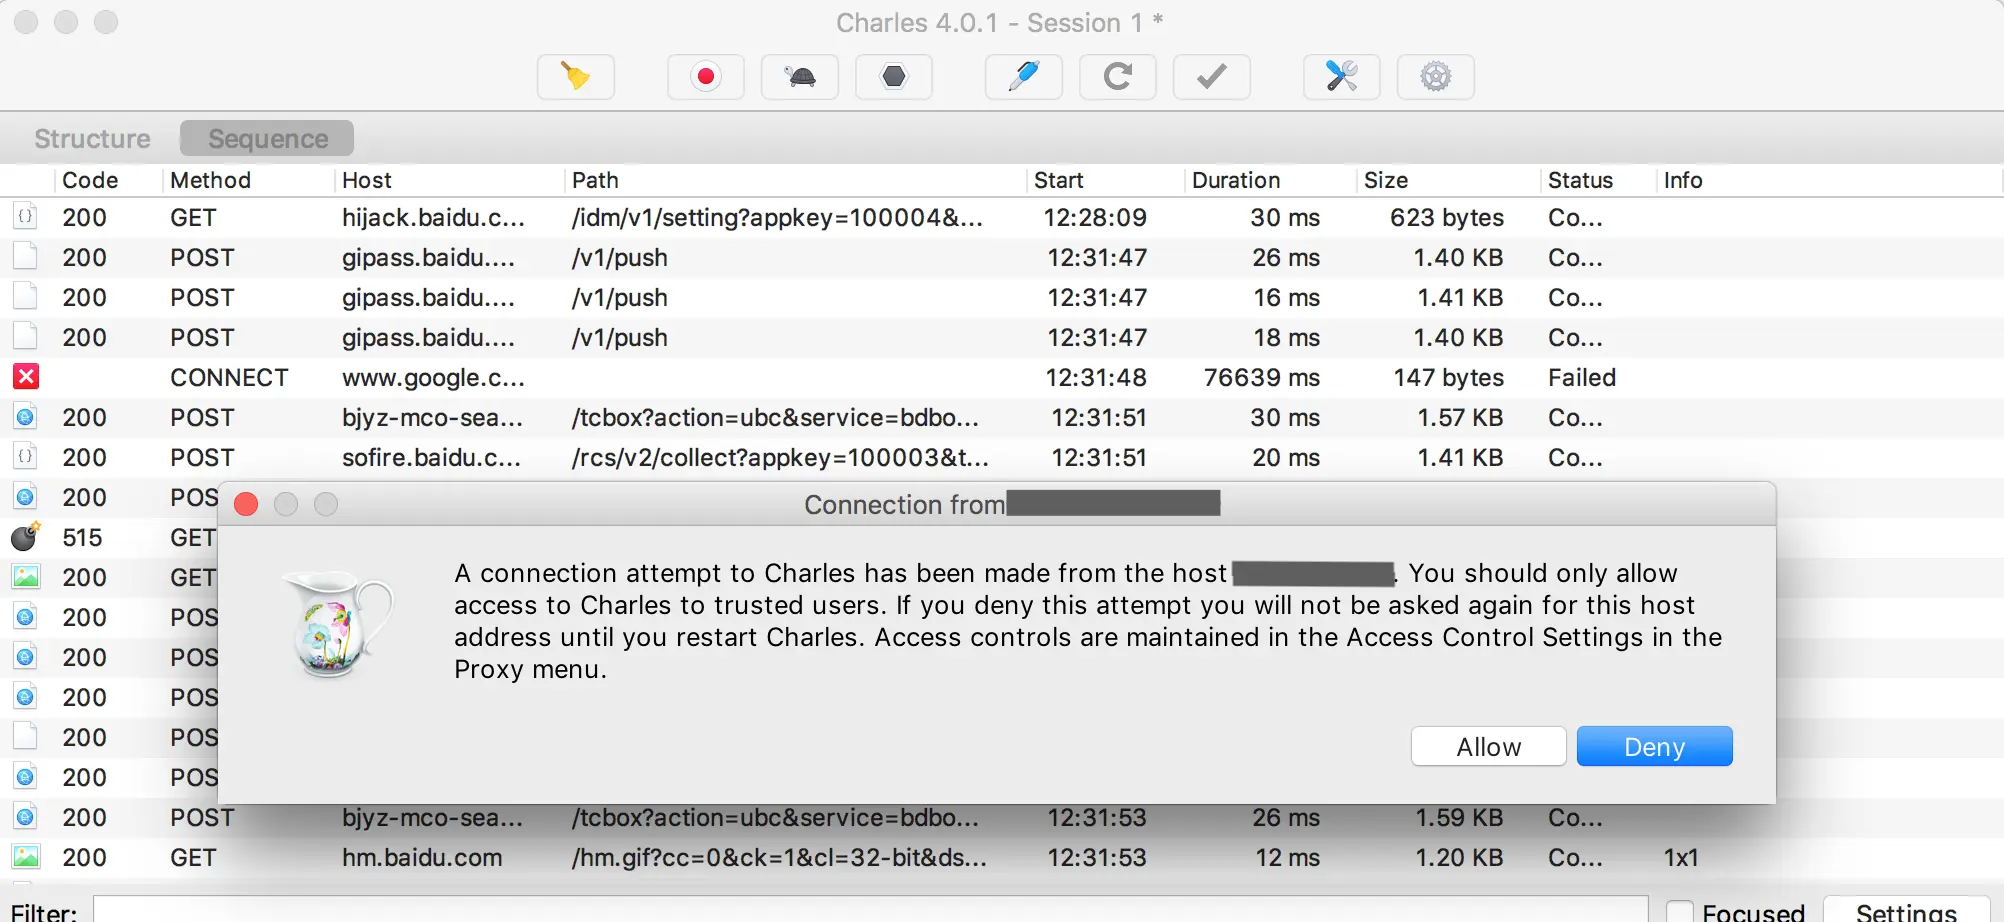2004x922 pixels.
Task: Select the hijack.baidu.c... host cell
Action: [x=433, y=217]
